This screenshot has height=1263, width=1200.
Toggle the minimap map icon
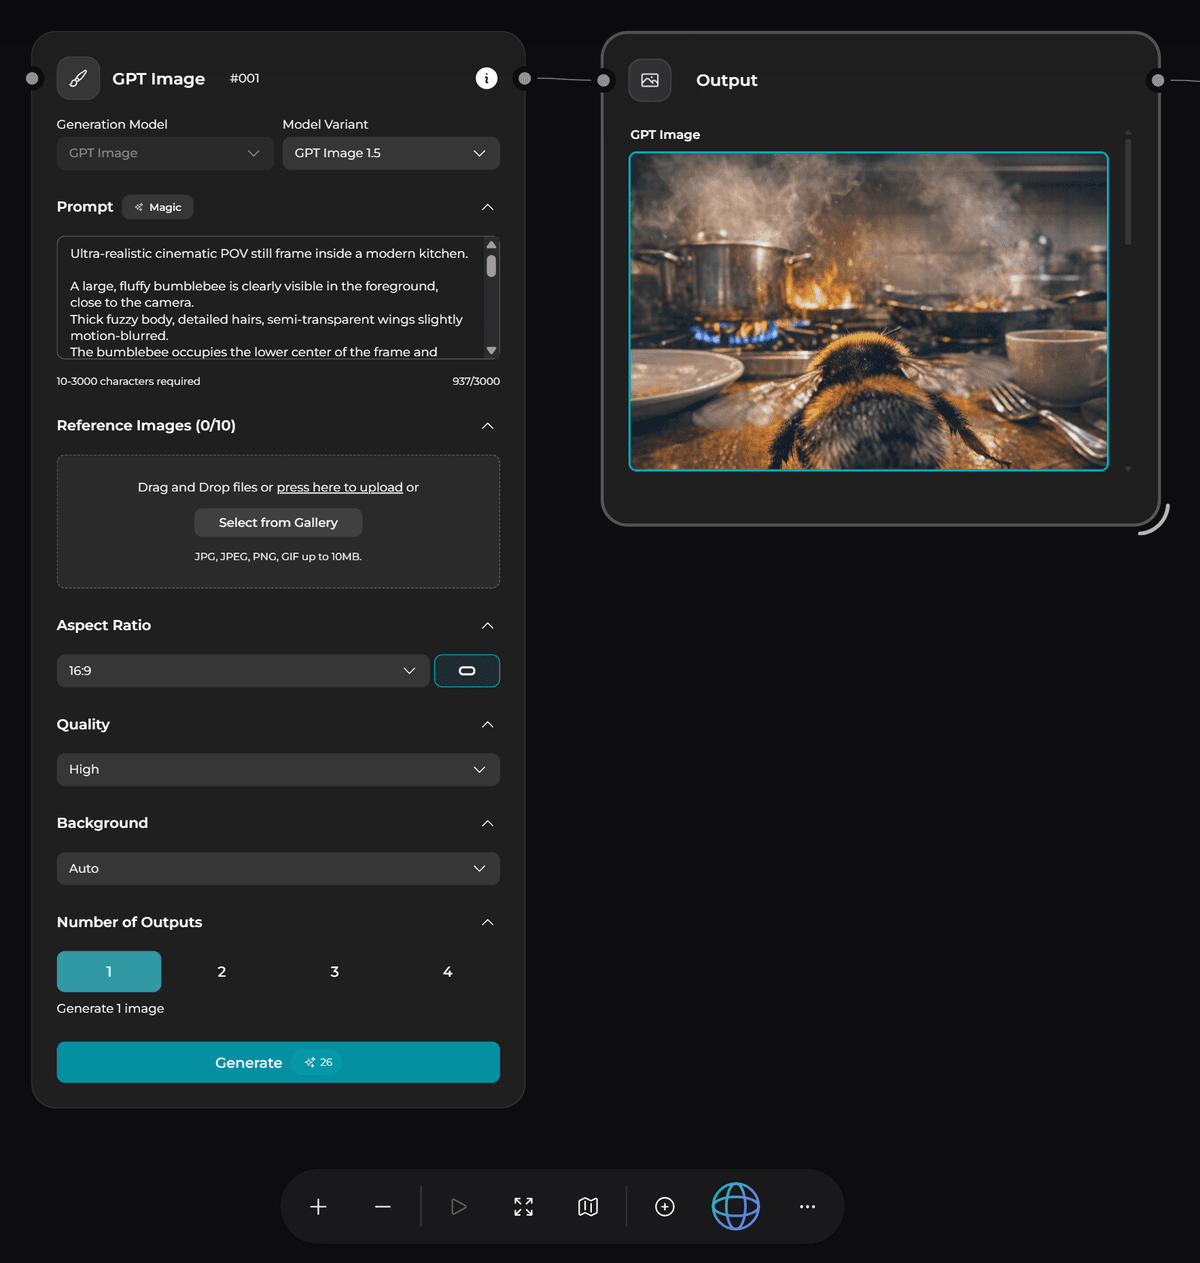point(588,1207)
